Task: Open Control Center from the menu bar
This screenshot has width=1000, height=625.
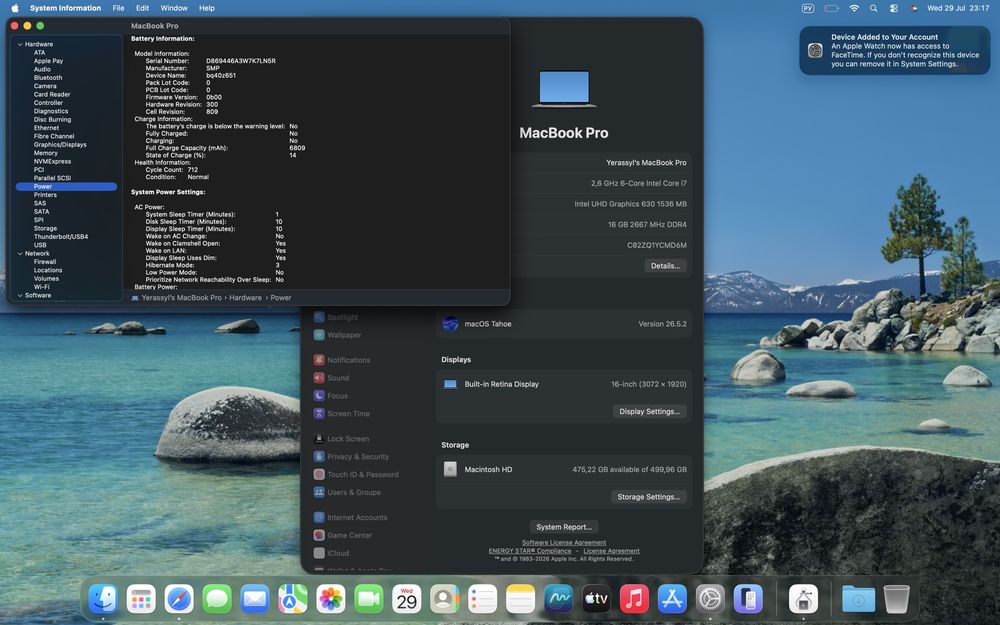Action: pyautogui.click(x=894, y=8)
